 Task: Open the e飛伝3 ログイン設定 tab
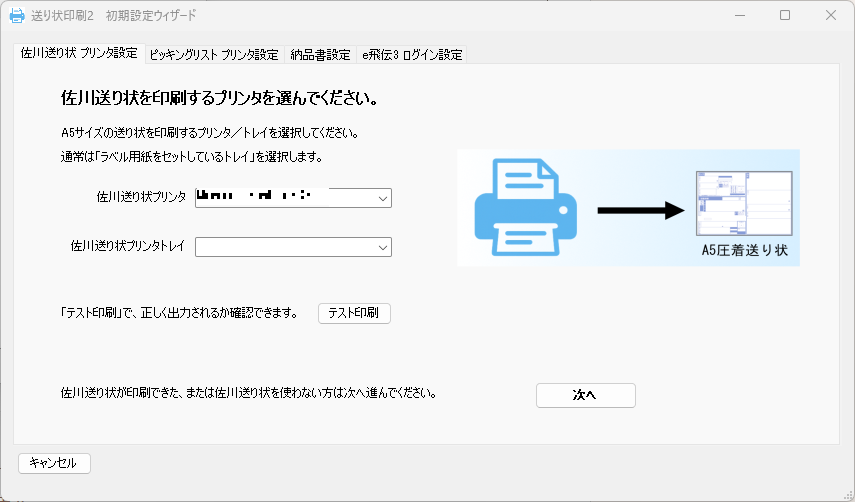pos(412,55)
